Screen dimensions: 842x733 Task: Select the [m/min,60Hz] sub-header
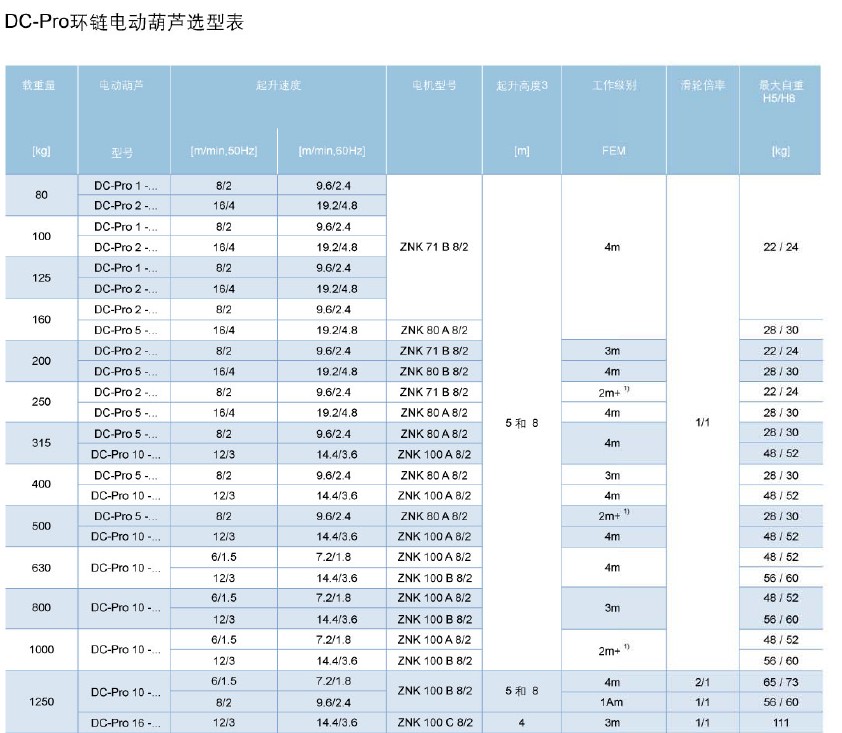[331, 151]
